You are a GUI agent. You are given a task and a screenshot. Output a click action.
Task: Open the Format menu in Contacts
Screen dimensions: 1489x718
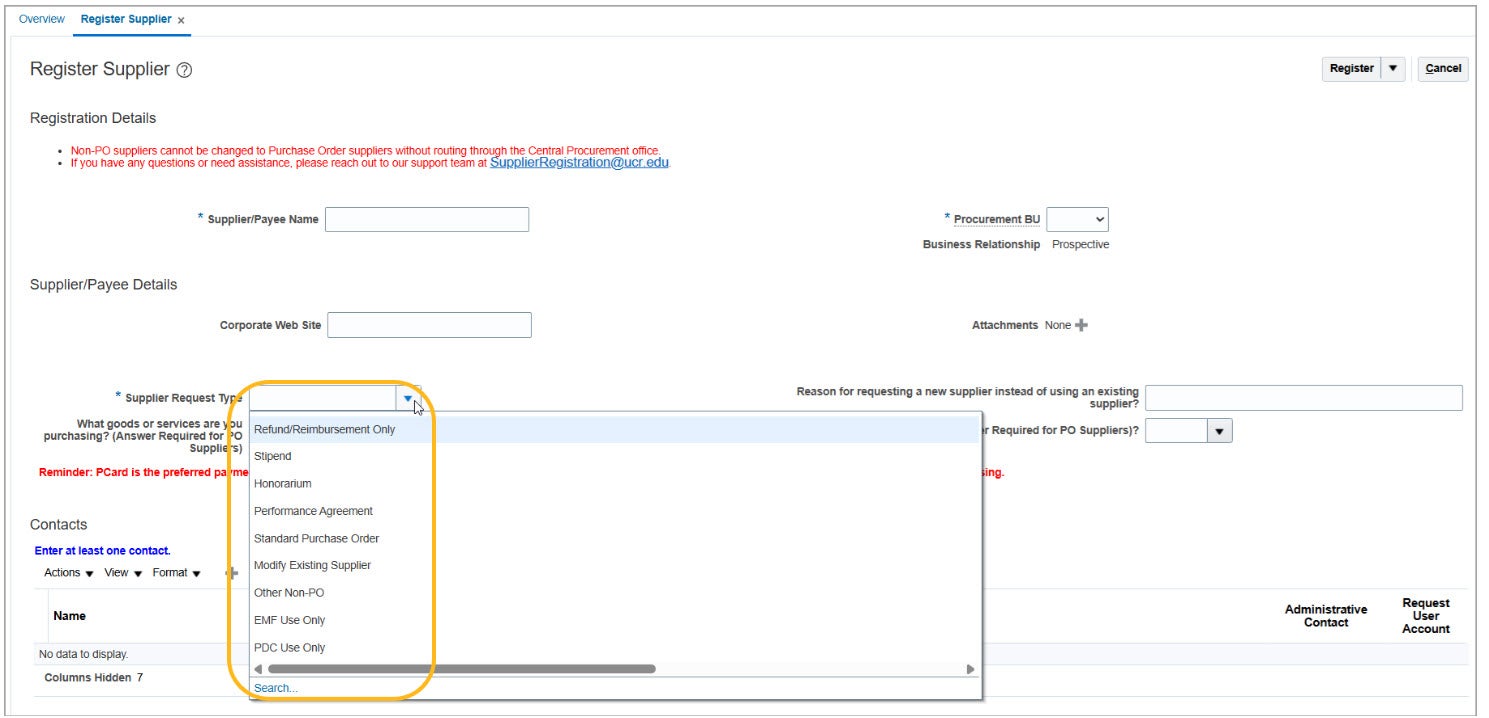coord(176,573)
